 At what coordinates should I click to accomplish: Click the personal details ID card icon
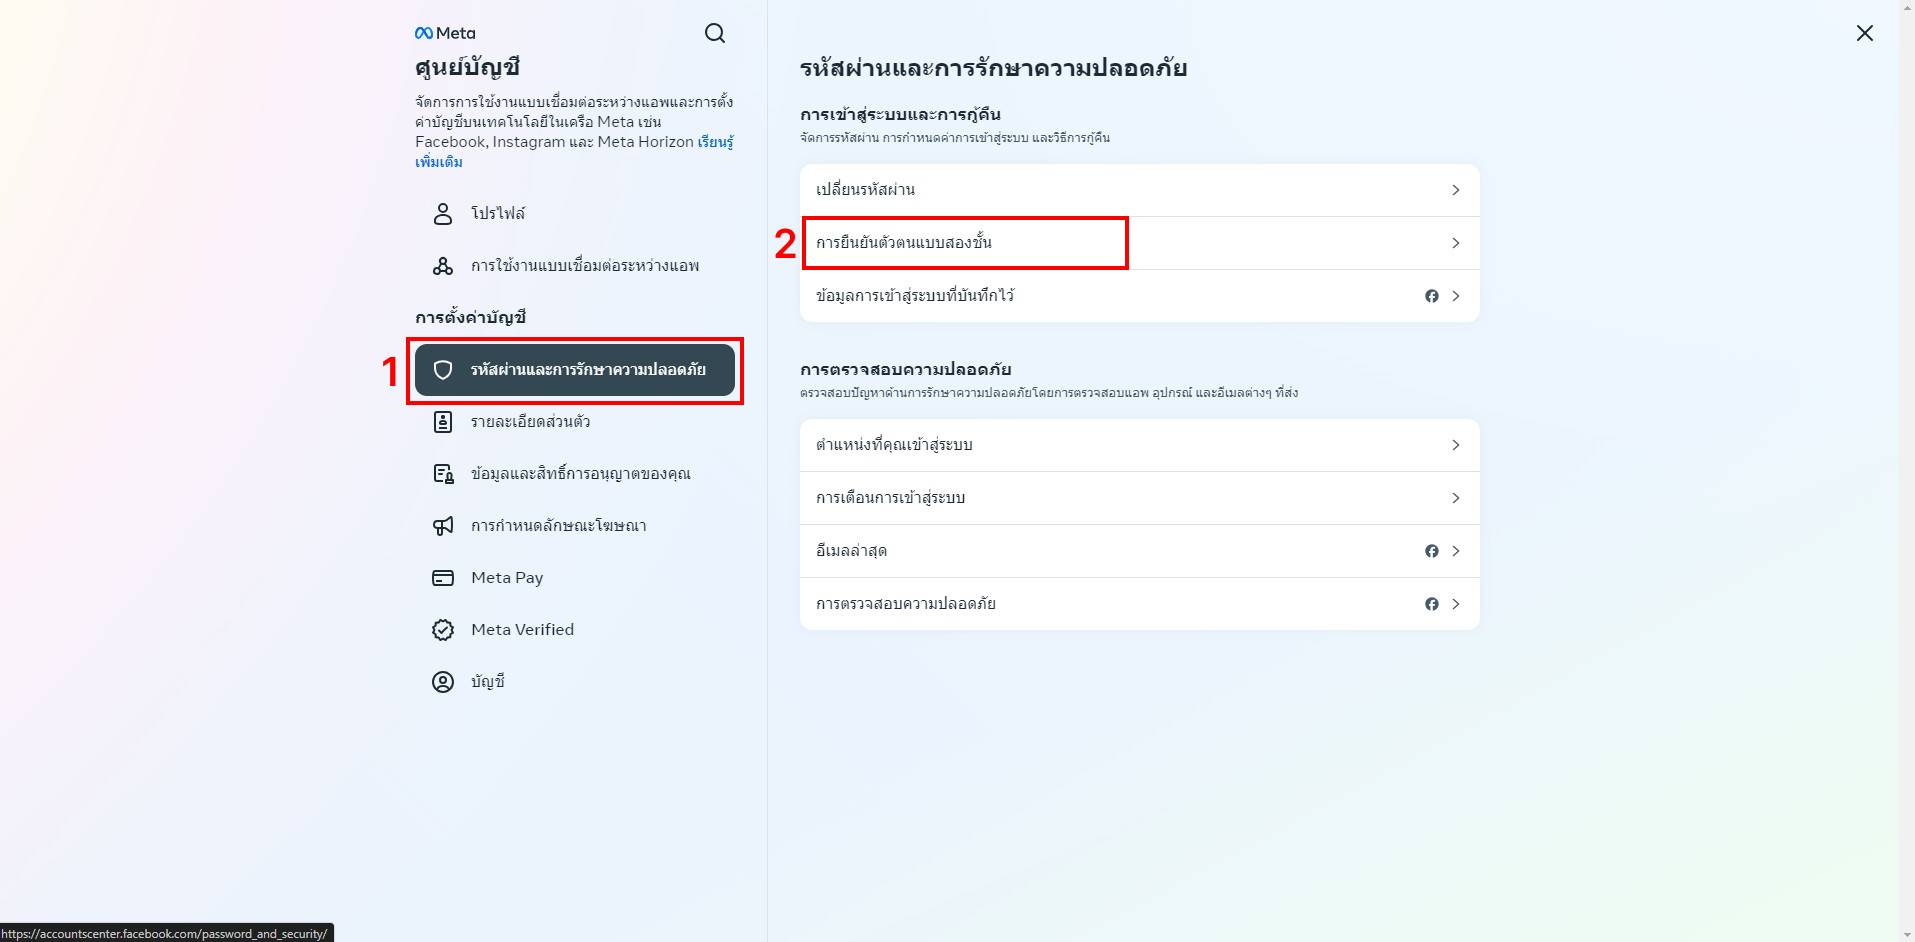click(443, 422)
